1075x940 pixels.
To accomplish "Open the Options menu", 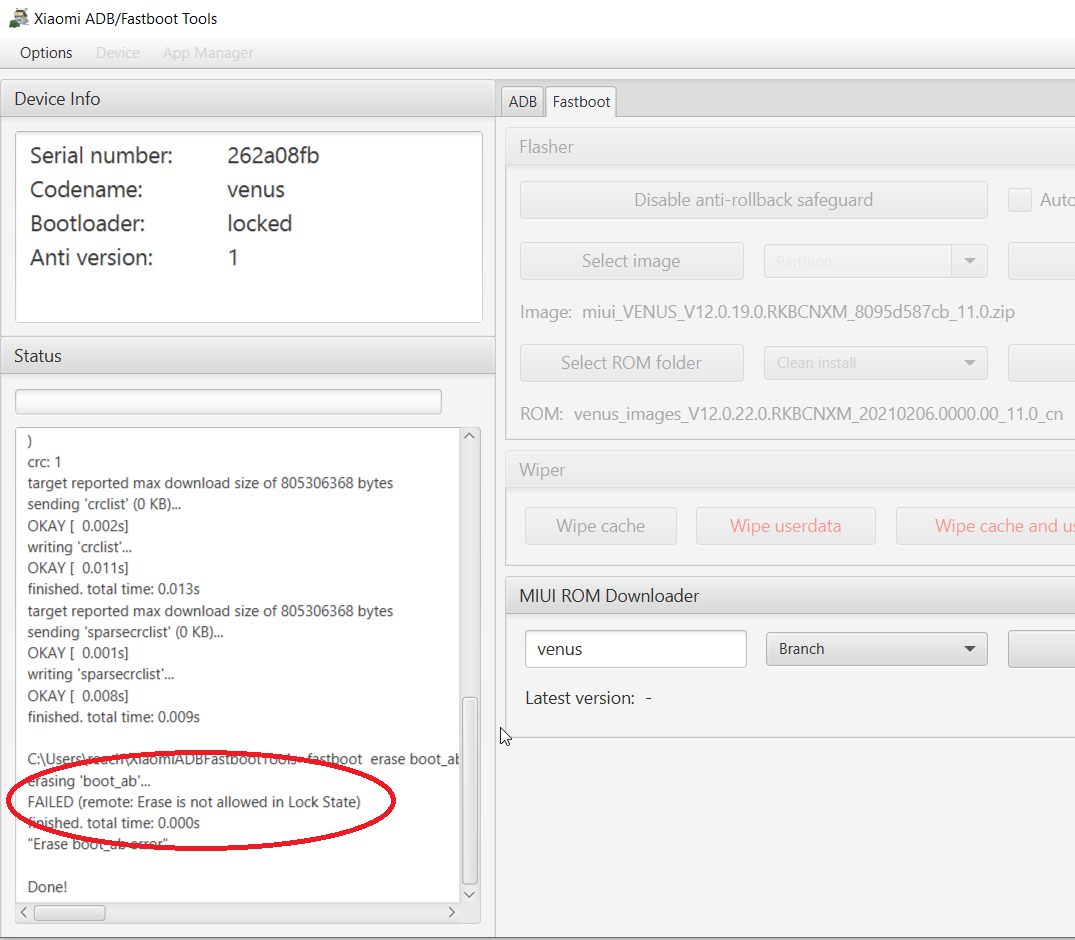I will click(46, 53).
